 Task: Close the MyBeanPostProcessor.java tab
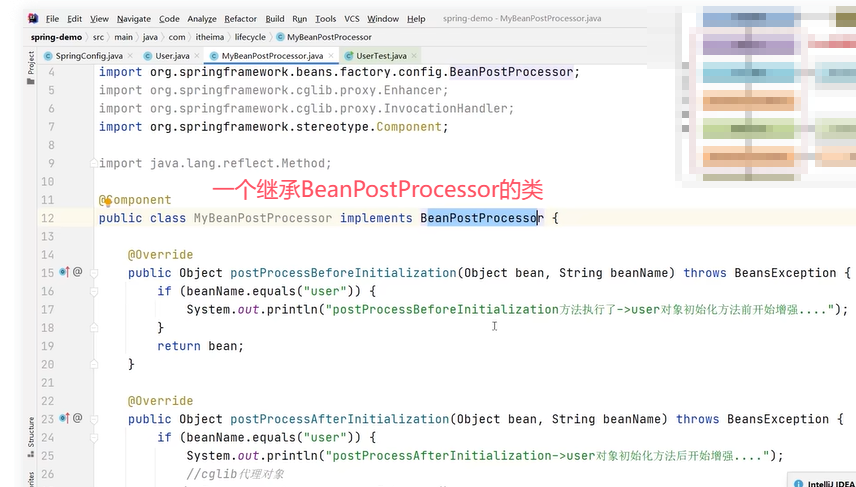[x=330, y=56]
